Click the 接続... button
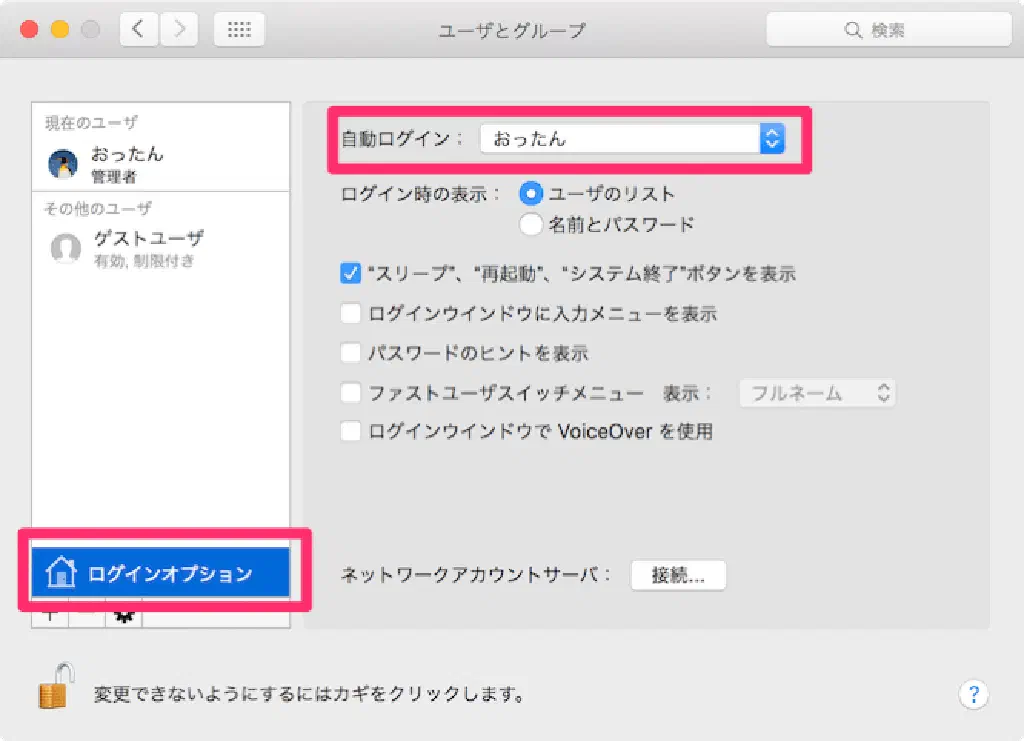Image resolution: width=1024 pixels, height=741 pixels. coord(678,575)
